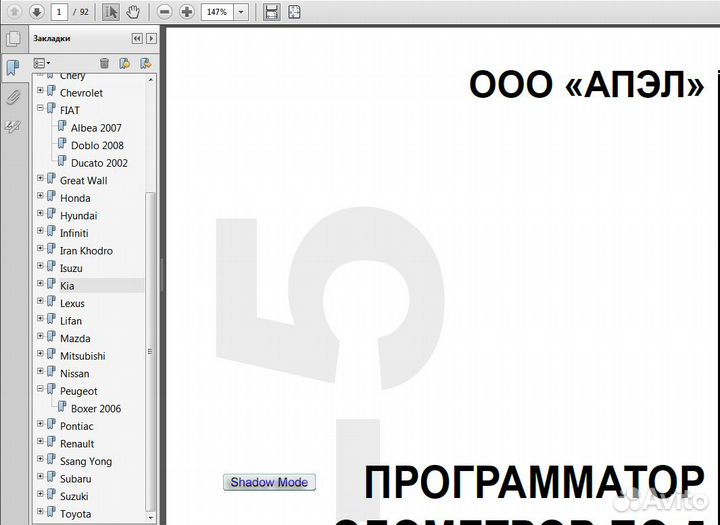
Task: Click the Hyundai bookmark ribbon icon
Action: point(51,213)
